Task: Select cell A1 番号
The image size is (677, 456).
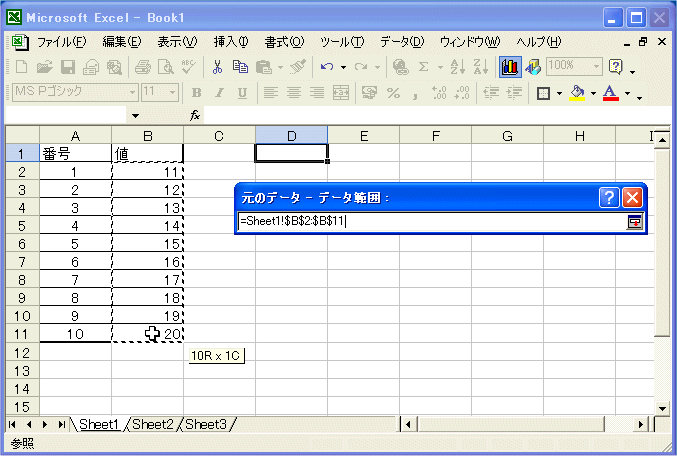Action: pyautogui.click(x=76, y=154)
